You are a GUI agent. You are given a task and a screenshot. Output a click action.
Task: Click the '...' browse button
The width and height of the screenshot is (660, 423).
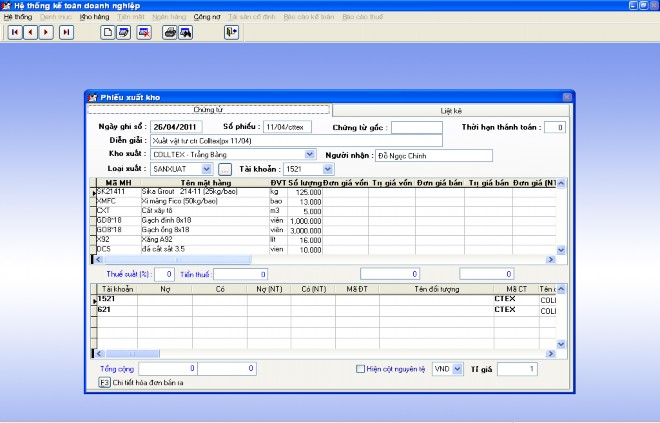[x=225, y=169]
